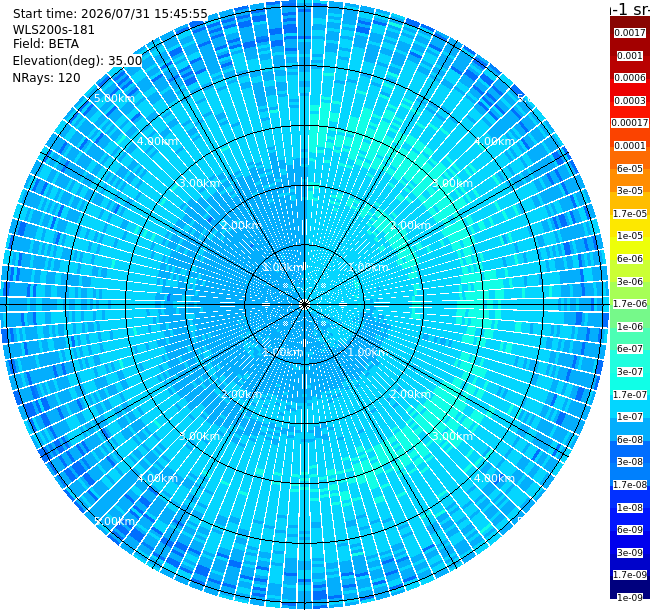Screen dimensions: 650x610
Task: Select the 0.0003 red colorbar swatch
Action: click(630, 101)
